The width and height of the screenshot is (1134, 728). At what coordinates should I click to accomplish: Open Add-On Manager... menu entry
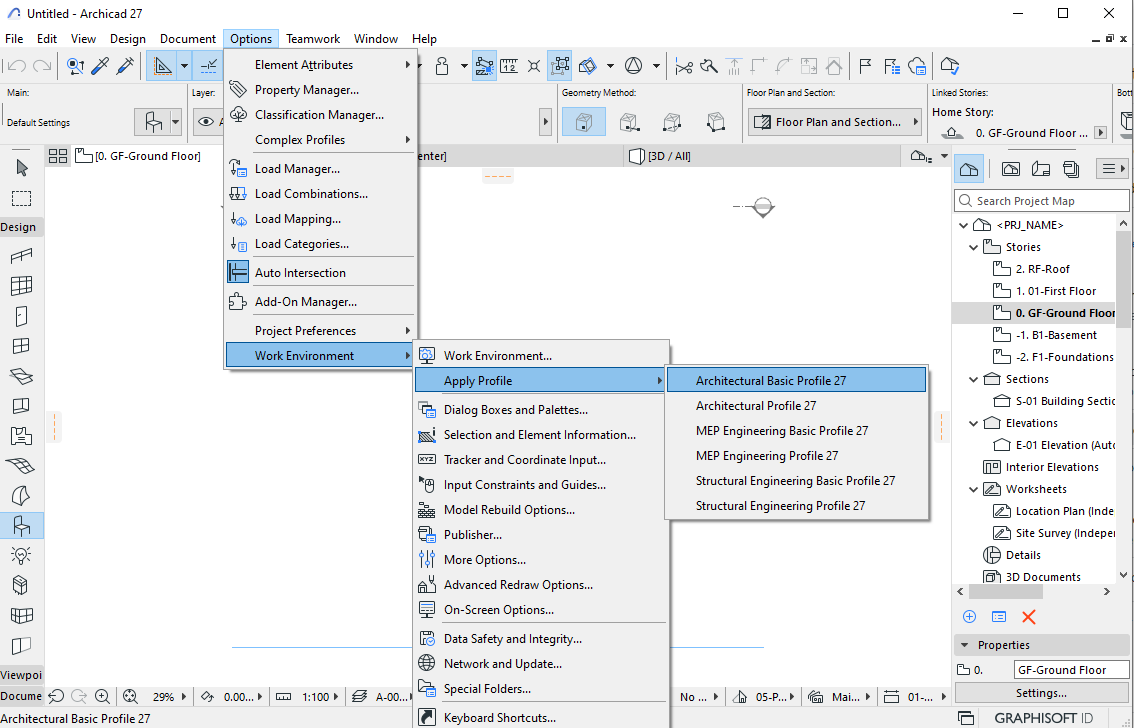319,301
